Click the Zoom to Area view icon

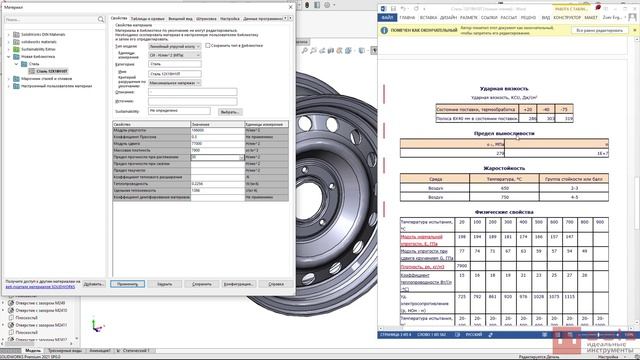click(x=313, y=51)
